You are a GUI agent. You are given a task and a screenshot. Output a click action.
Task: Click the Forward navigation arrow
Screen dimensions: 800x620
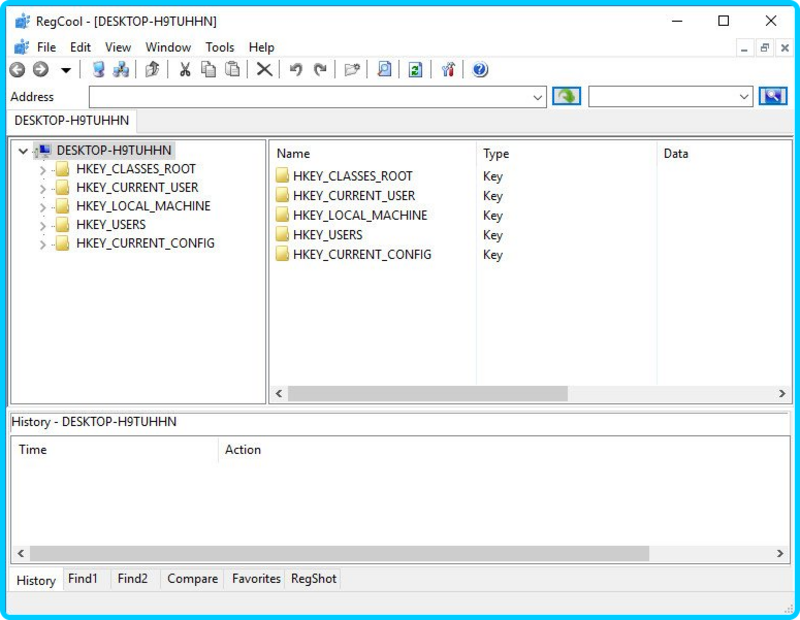pyautogui.click(x=41, y=69)
